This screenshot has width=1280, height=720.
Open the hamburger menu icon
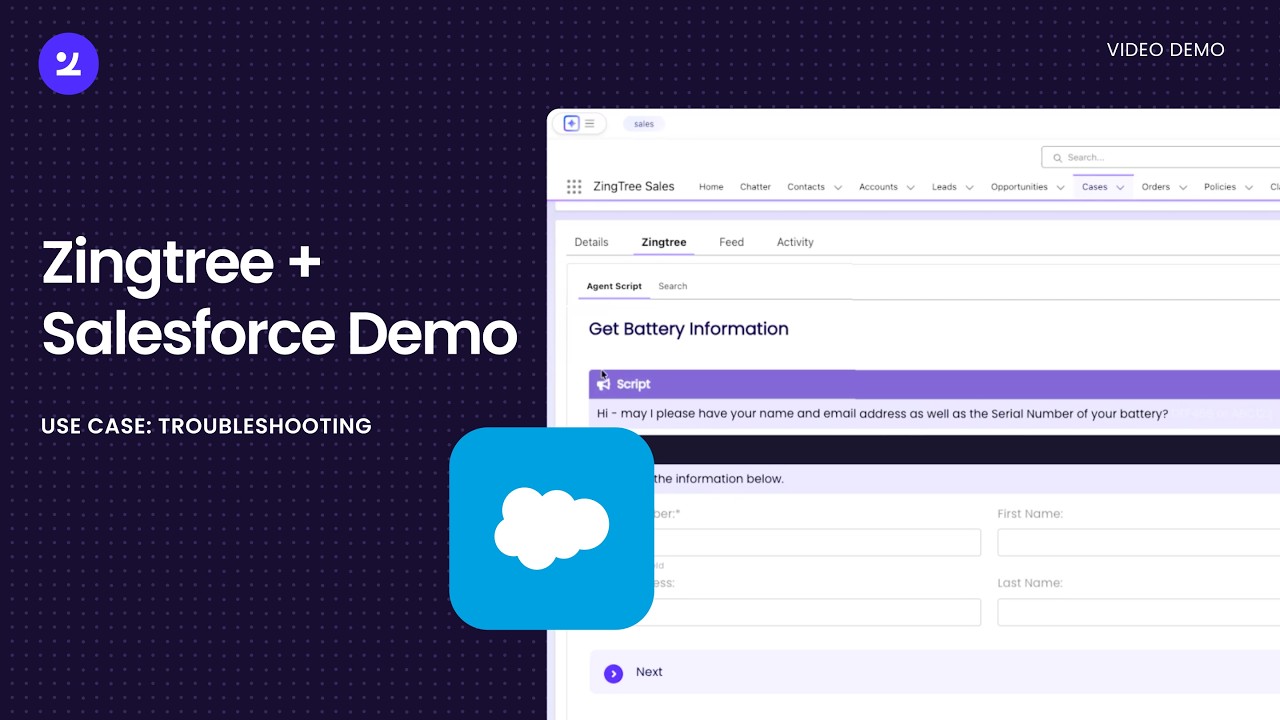click(590, 124)
